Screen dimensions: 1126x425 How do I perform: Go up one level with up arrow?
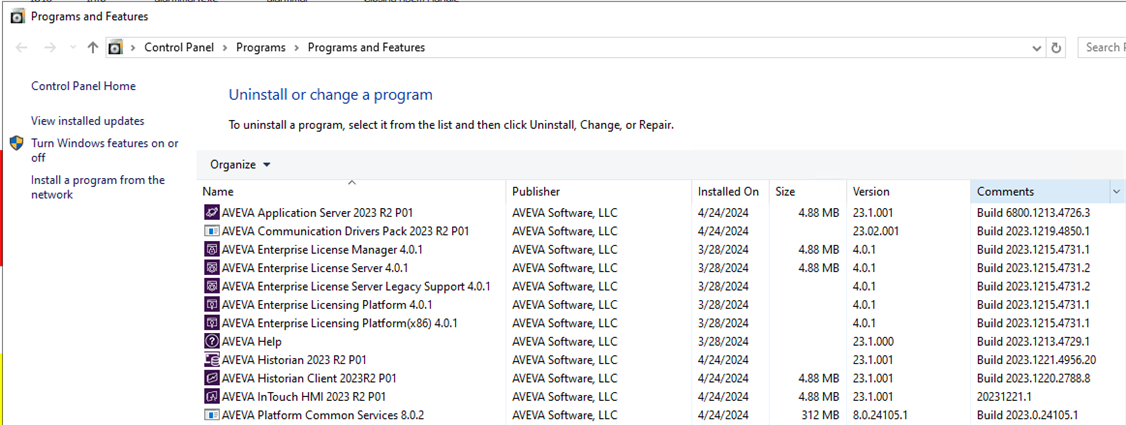(92, 47)
